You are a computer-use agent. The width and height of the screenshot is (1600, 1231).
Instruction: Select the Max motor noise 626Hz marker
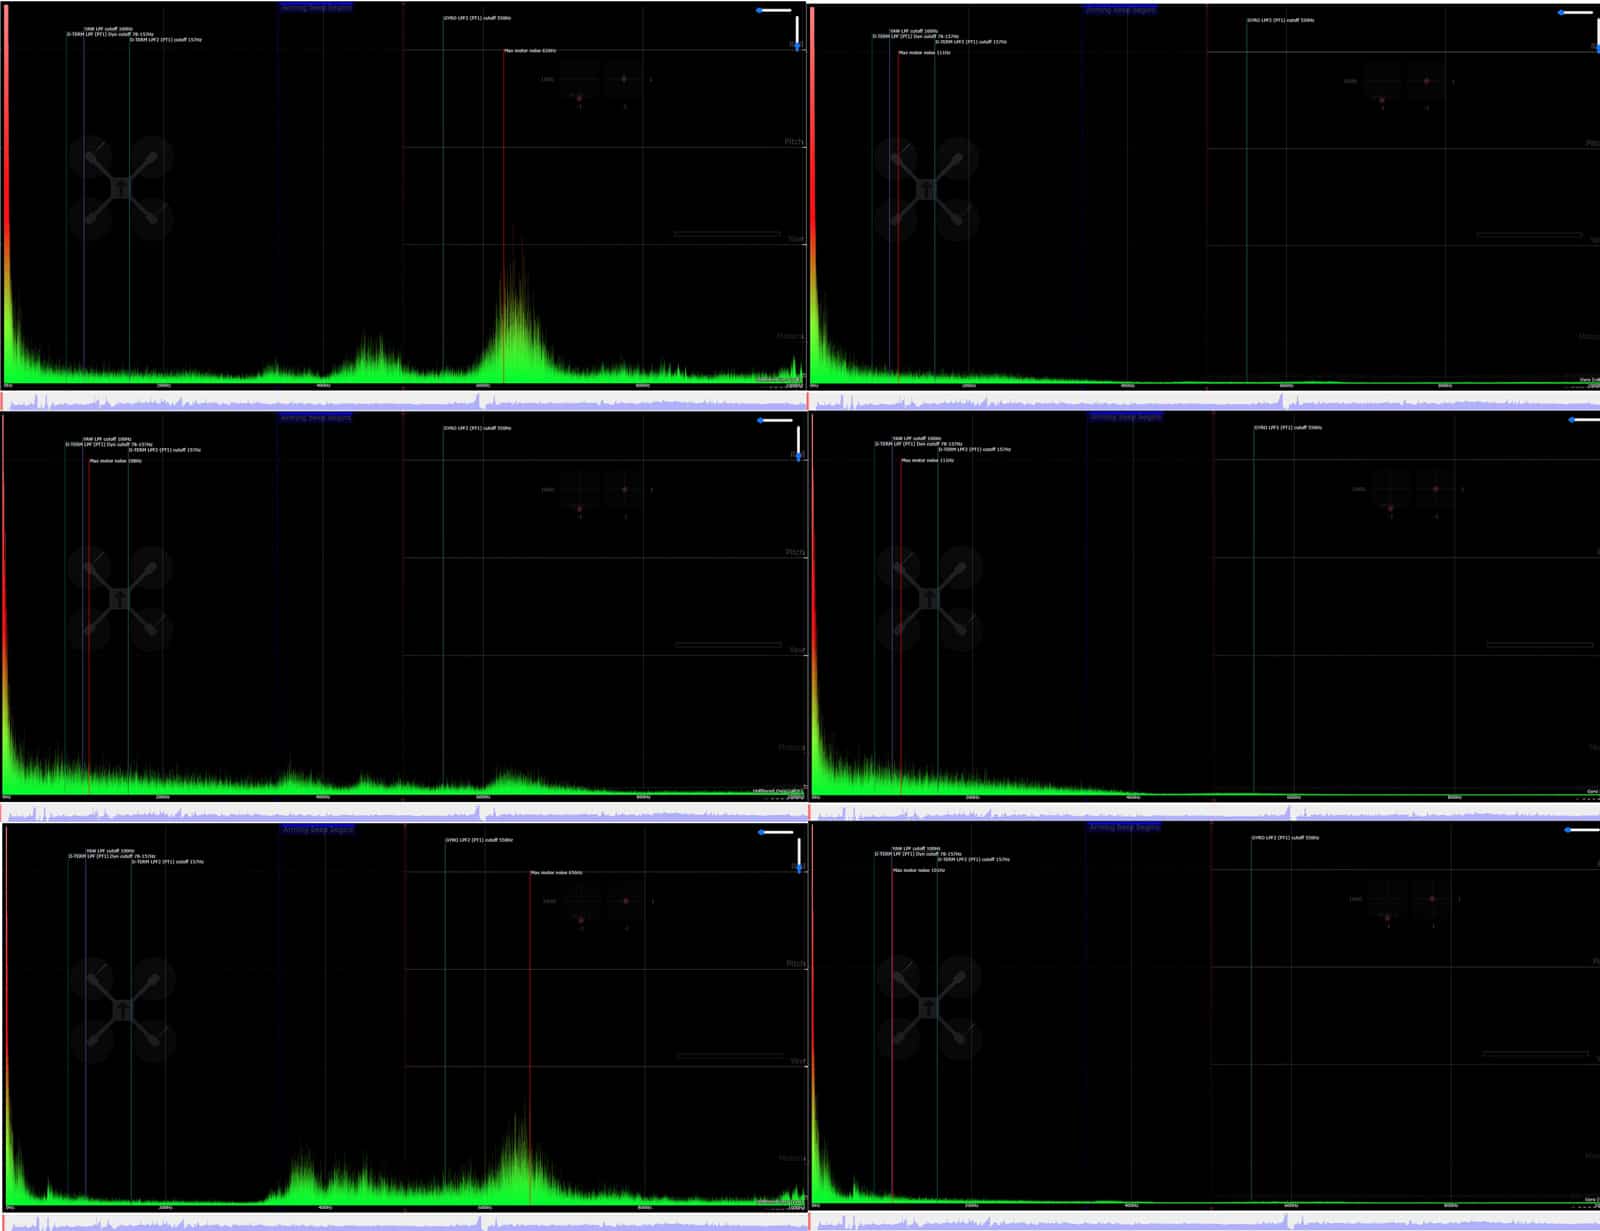point(530,50)
